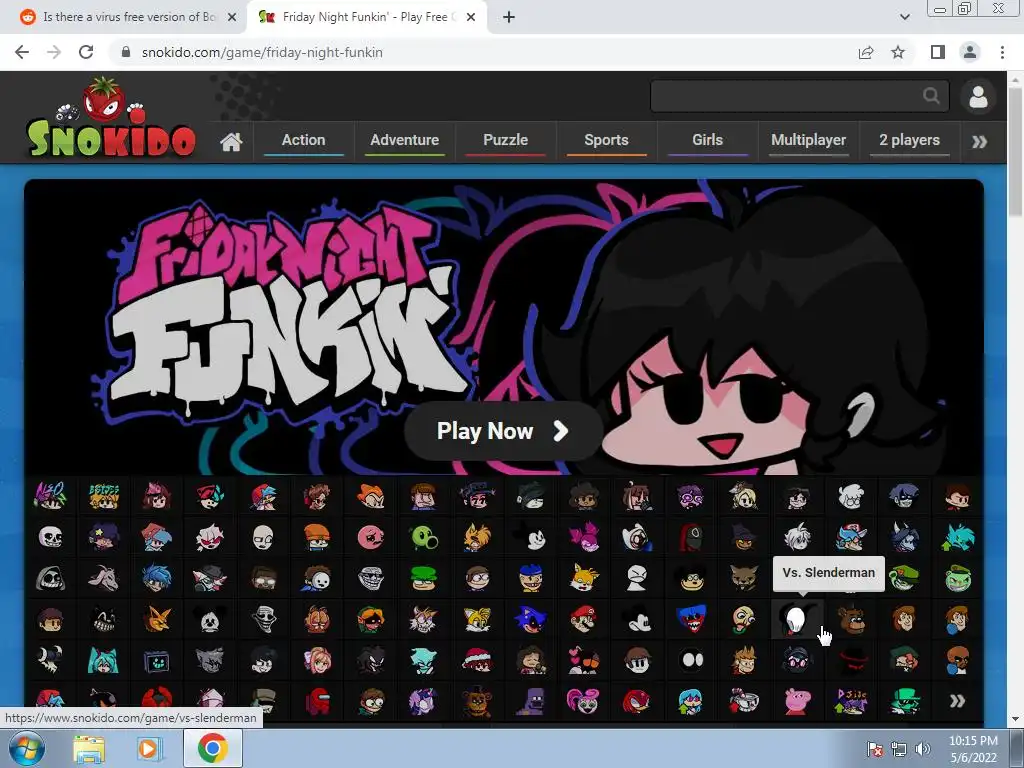Select the green Flippy bear icon

[x=957, y=578]
